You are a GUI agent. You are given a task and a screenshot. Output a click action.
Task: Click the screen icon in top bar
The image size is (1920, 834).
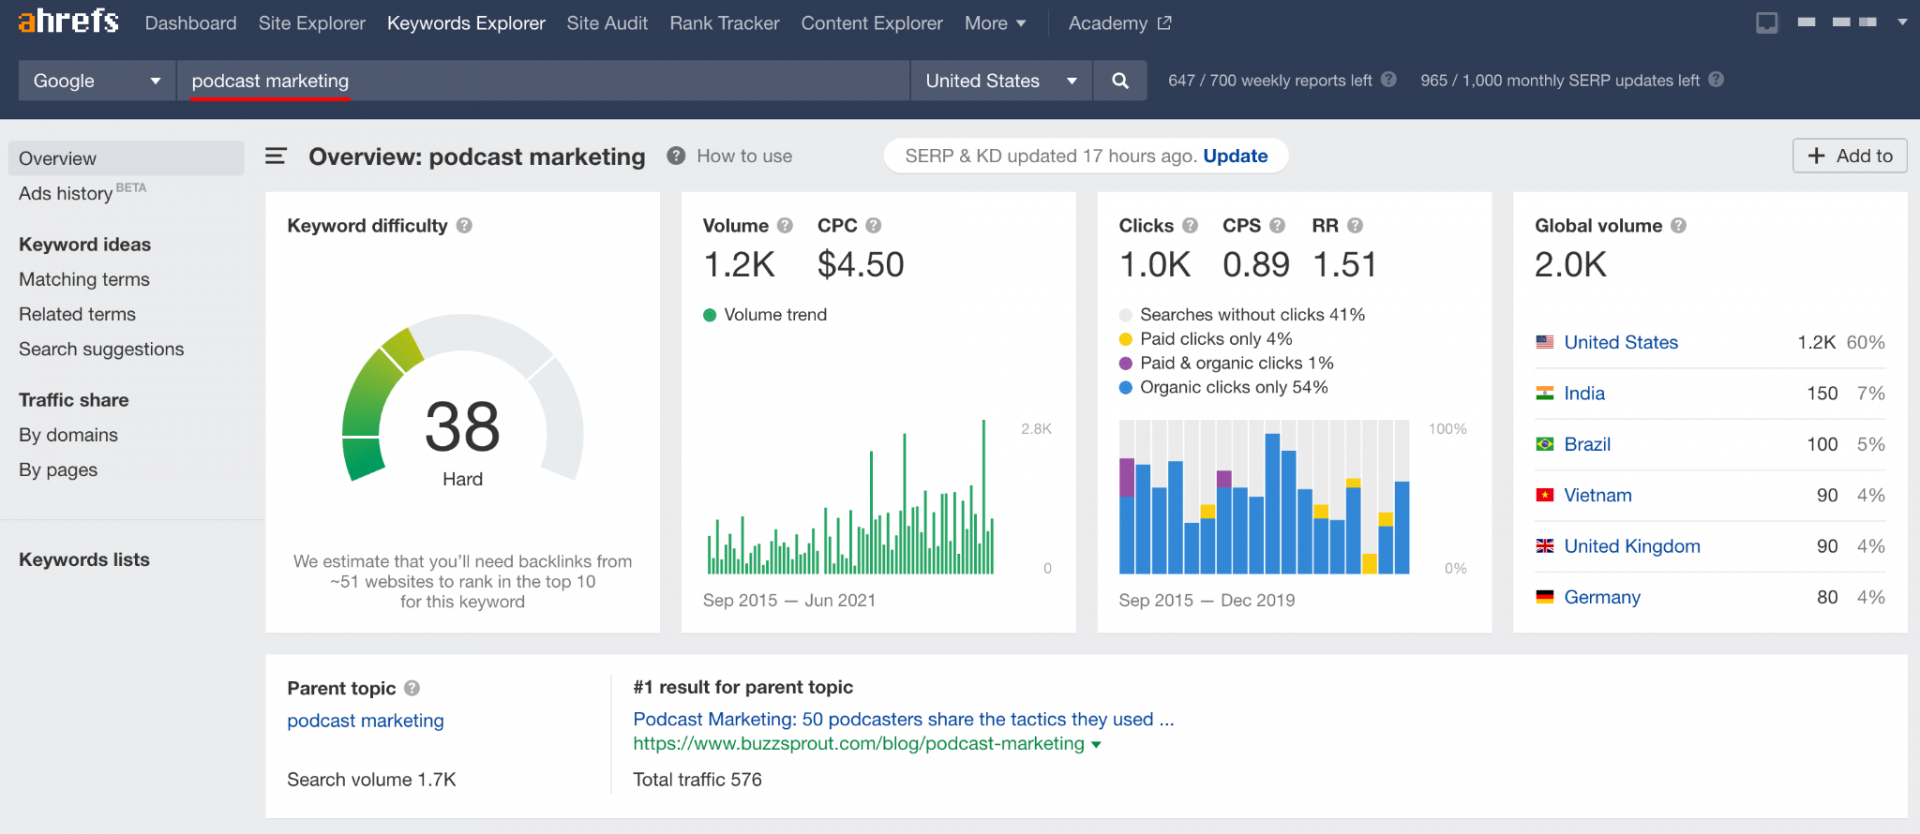tap(1767, 22)
